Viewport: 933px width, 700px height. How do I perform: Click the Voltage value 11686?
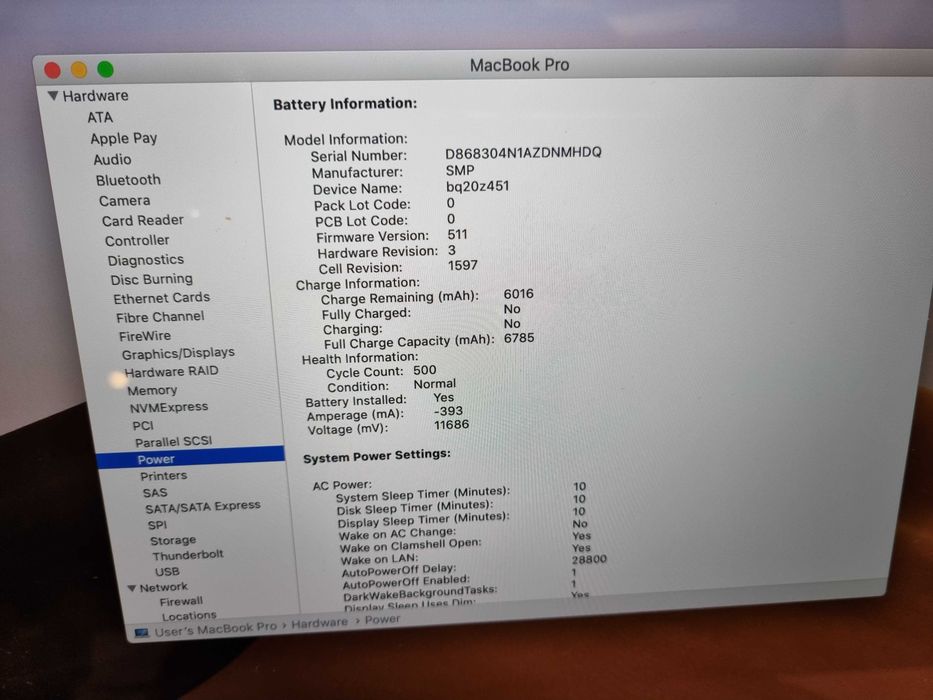point(451,425)
